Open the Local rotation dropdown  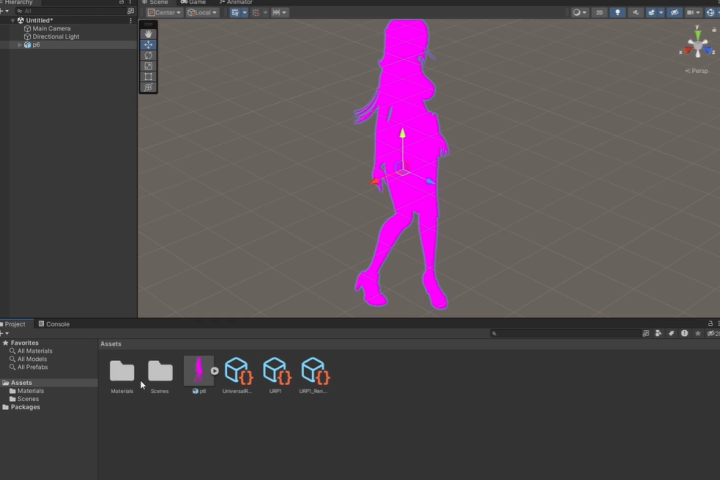point(202,12)
